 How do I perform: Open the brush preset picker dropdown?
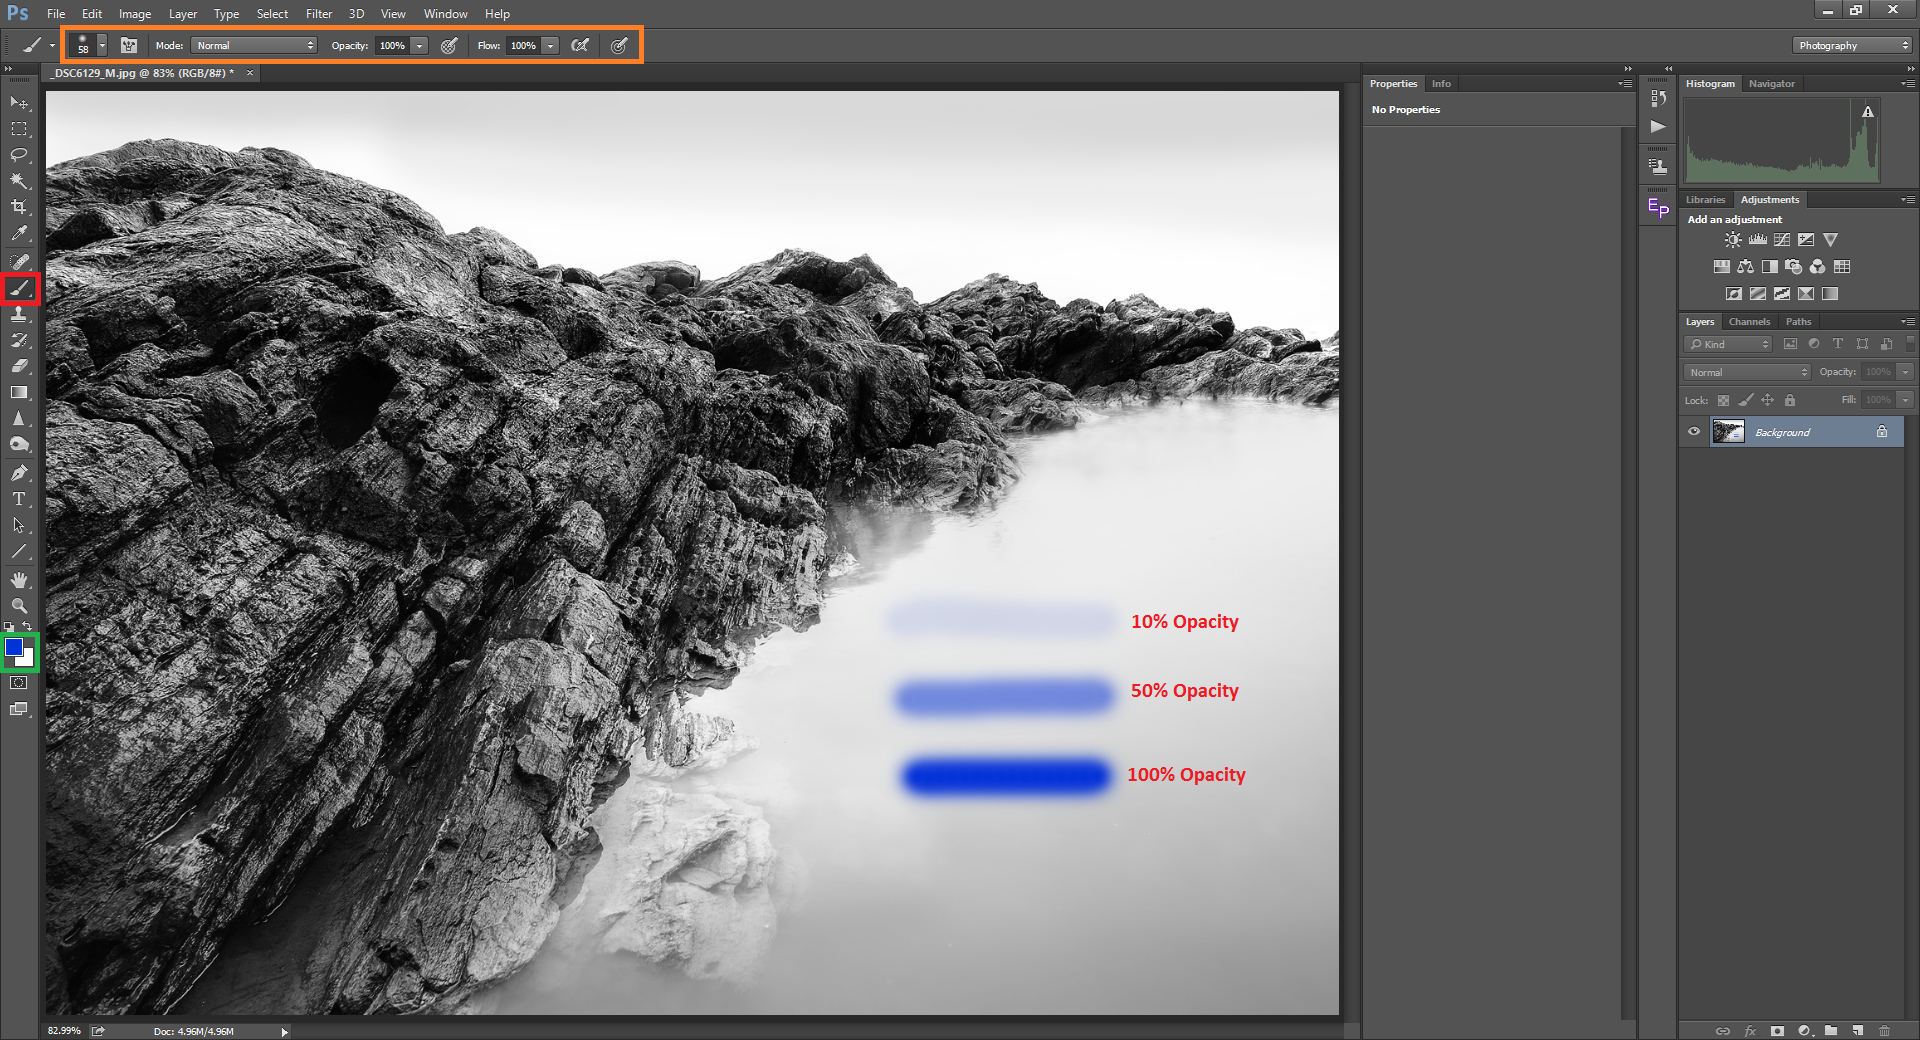coord(102,45)
